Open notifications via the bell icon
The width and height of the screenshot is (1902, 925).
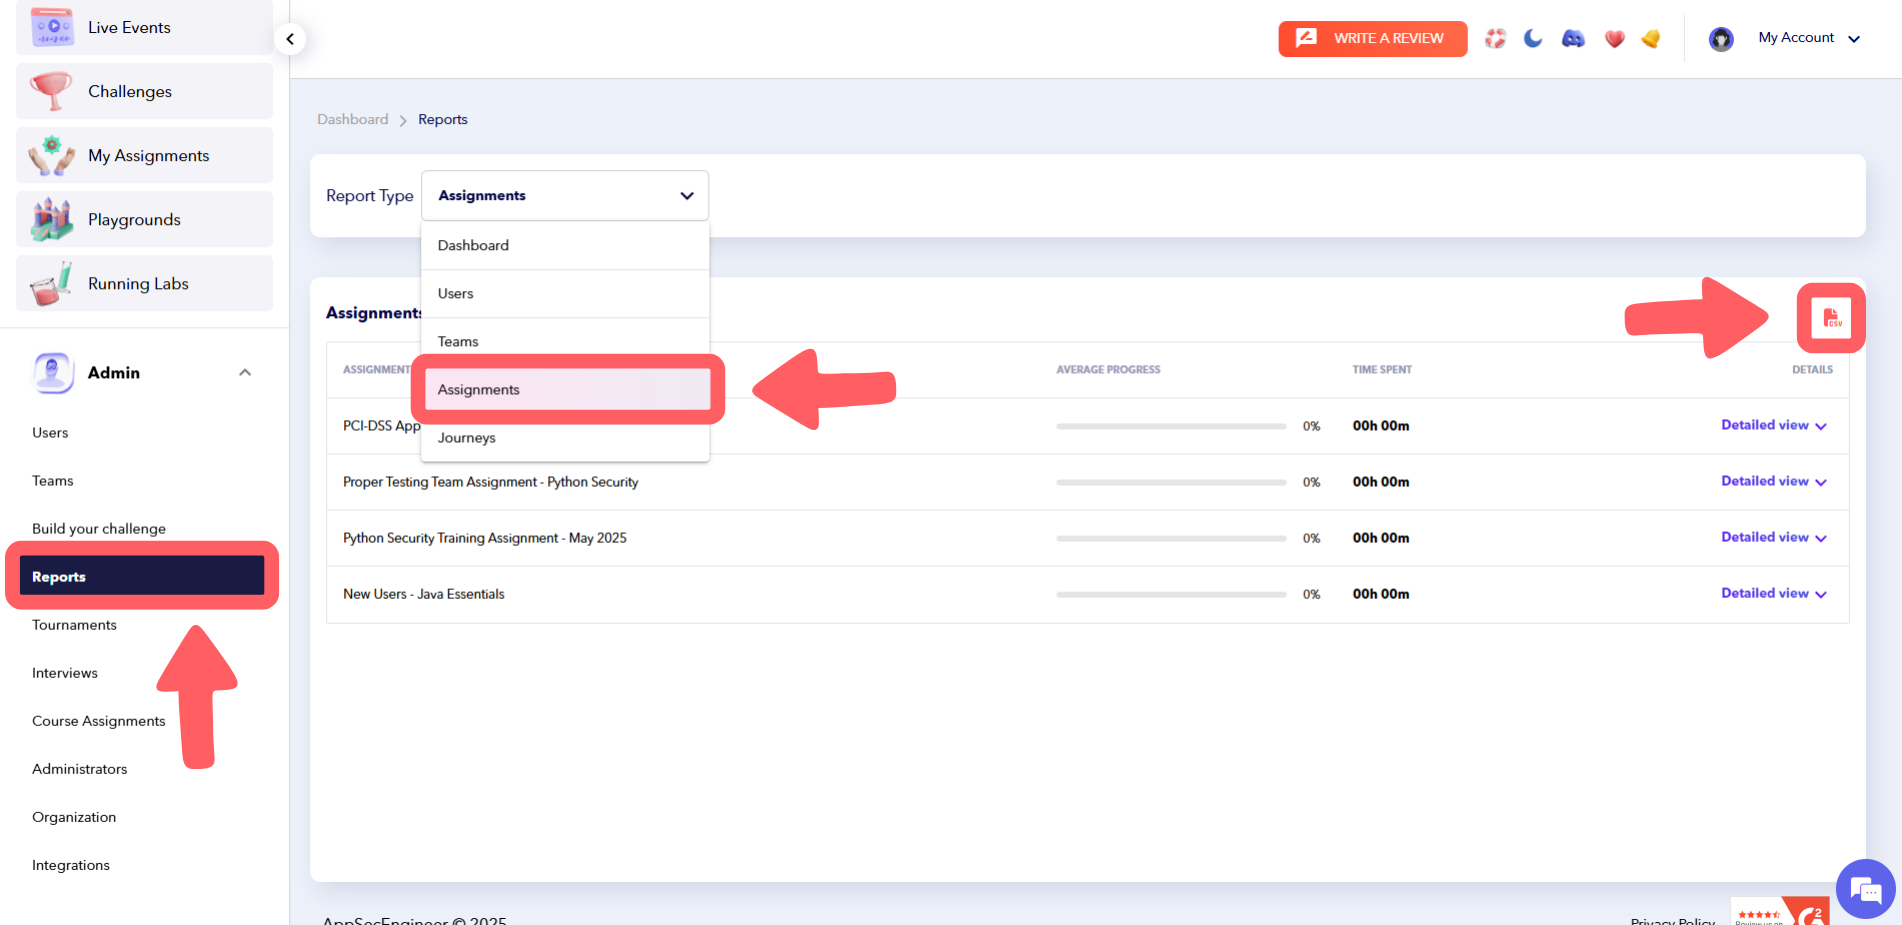(1651, 38)
